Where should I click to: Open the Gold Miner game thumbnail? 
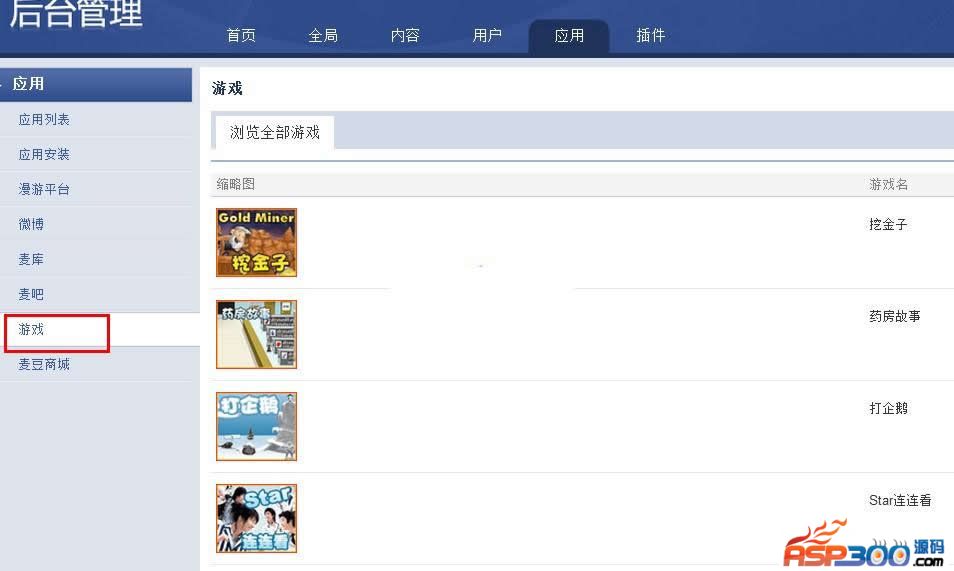(x=256, y=242)
